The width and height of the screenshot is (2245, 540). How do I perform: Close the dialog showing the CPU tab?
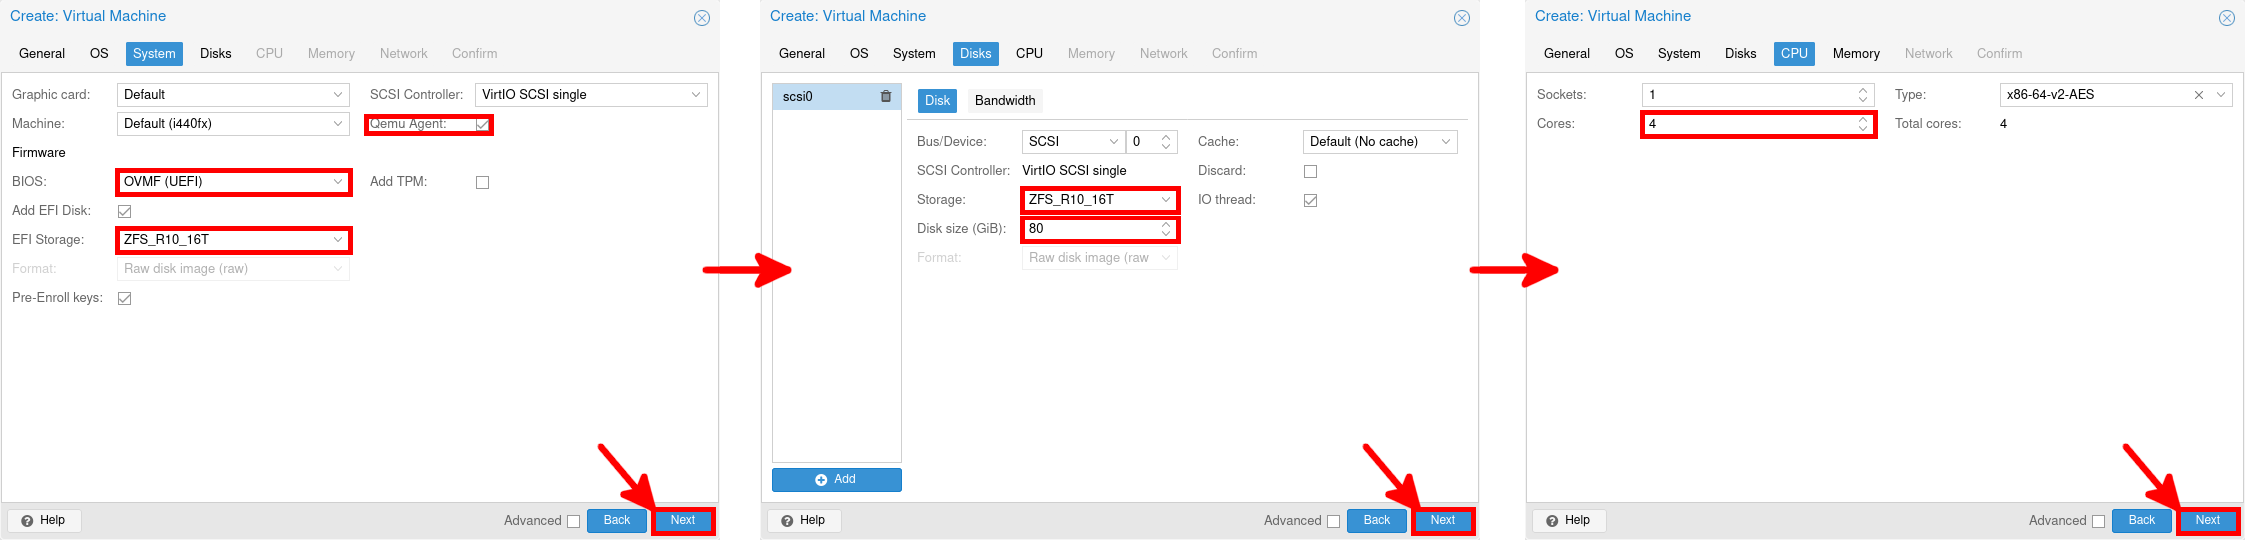coord(2226,18)
